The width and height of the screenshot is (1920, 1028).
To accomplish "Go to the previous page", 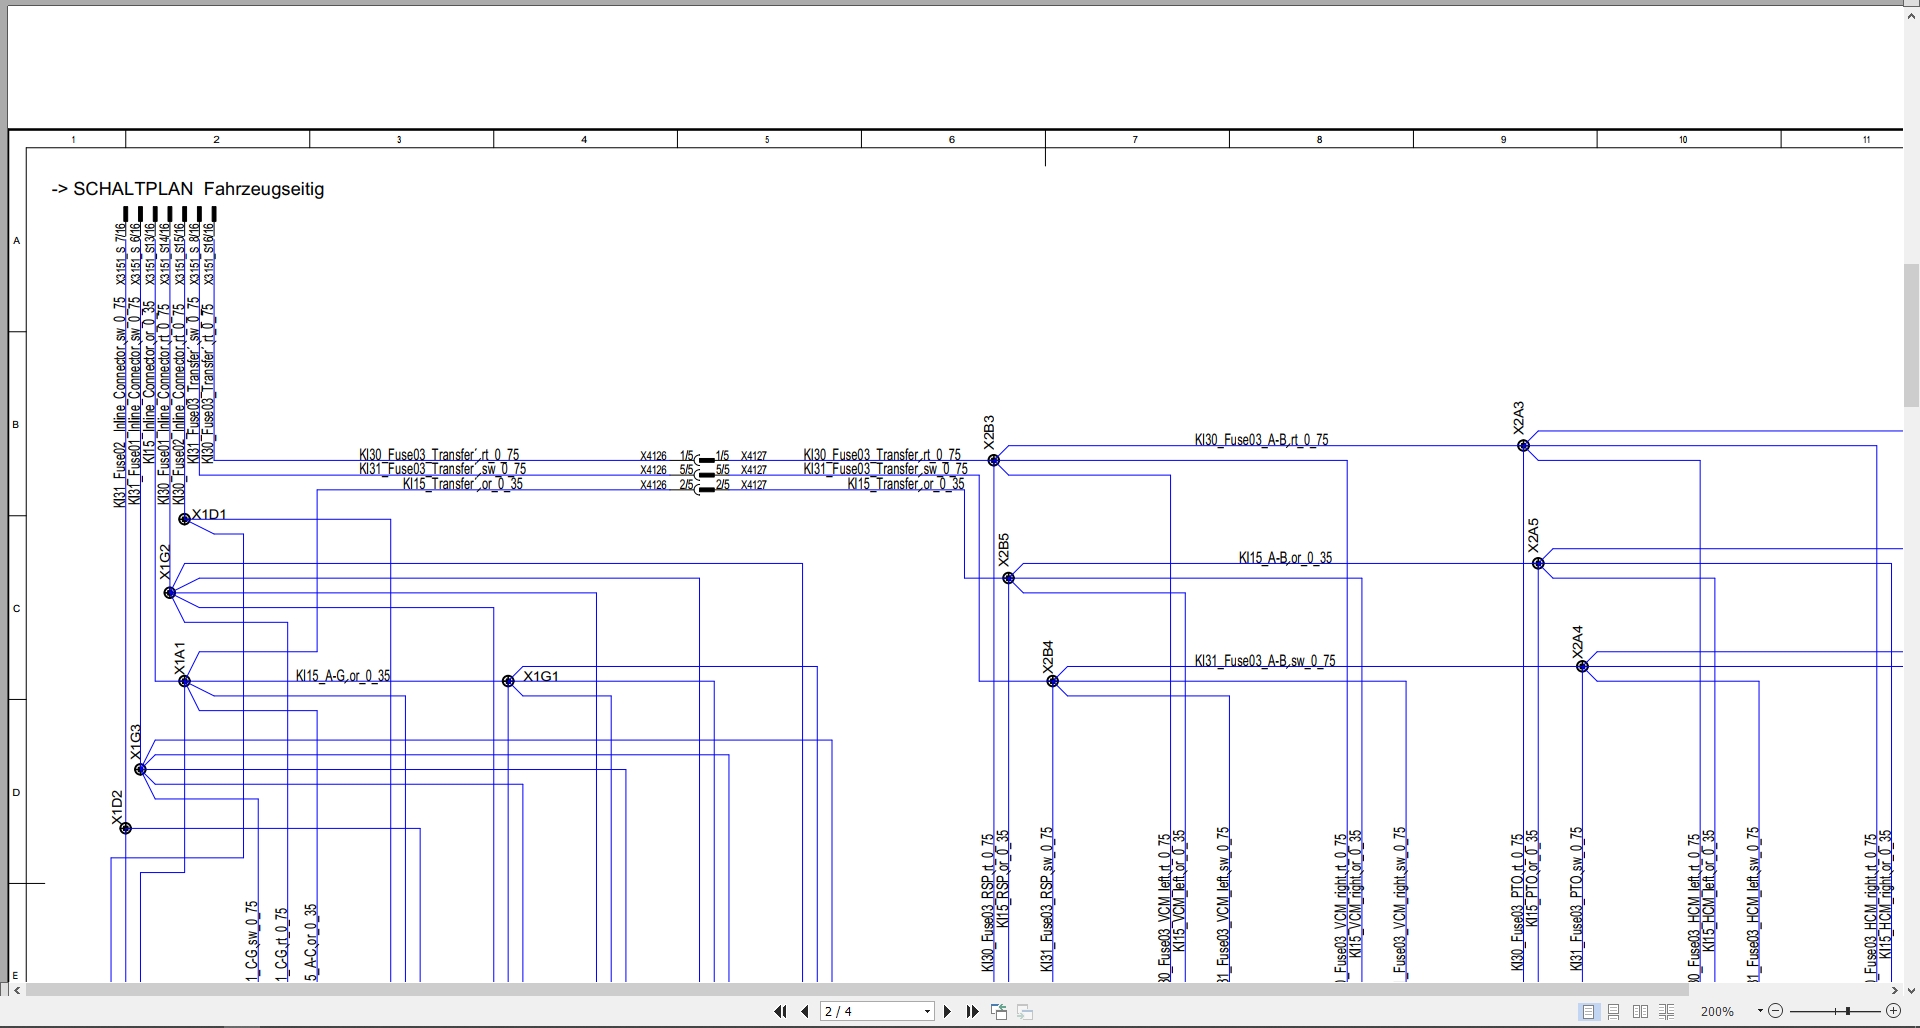I will click(805, 1012).
